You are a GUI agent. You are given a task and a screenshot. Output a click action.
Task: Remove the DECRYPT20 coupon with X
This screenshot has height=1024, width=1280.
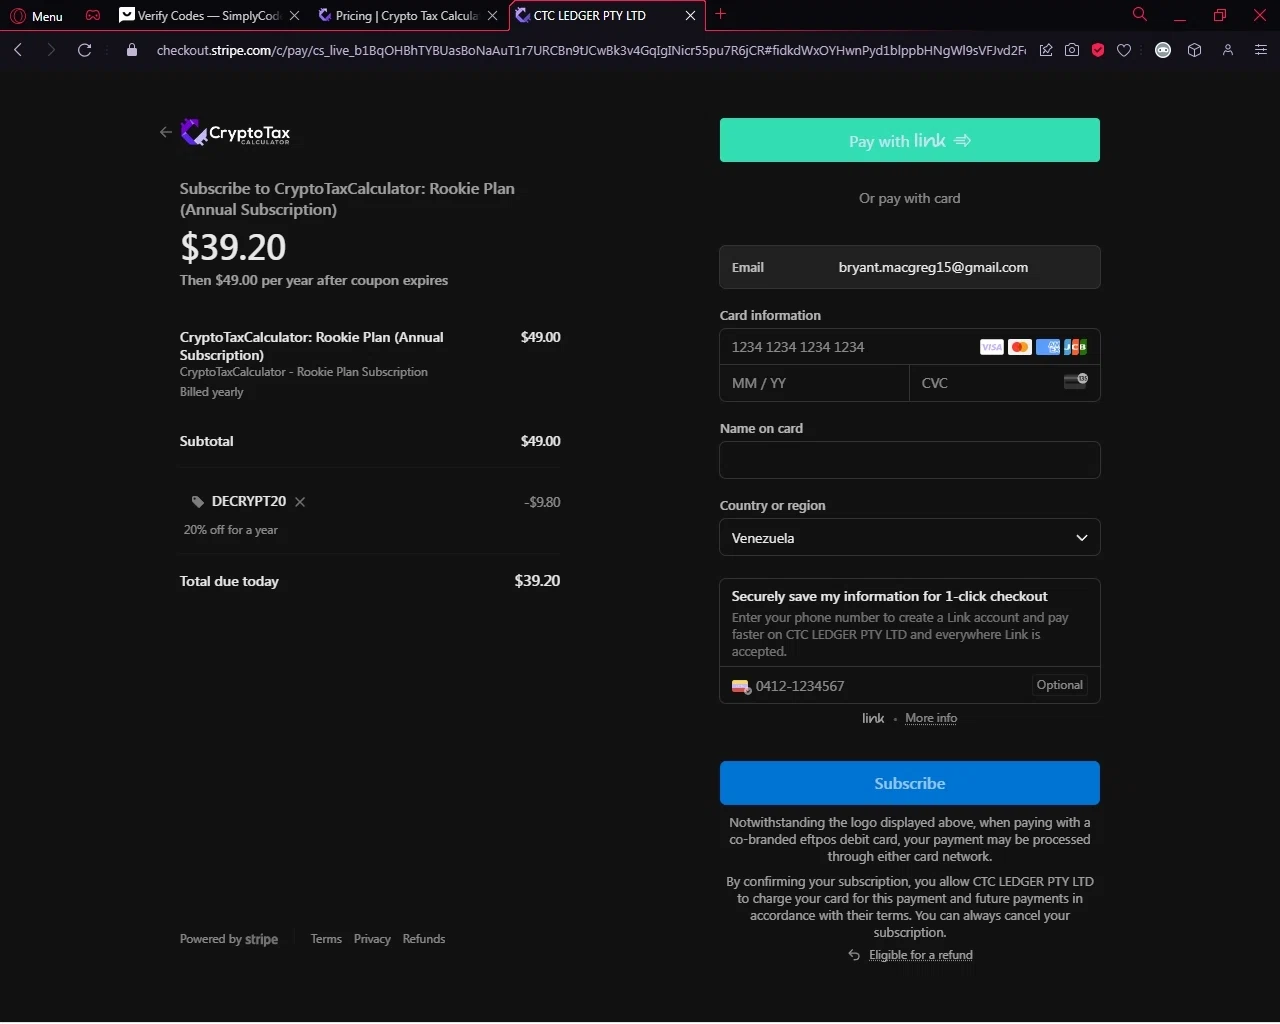pos(300,502)
